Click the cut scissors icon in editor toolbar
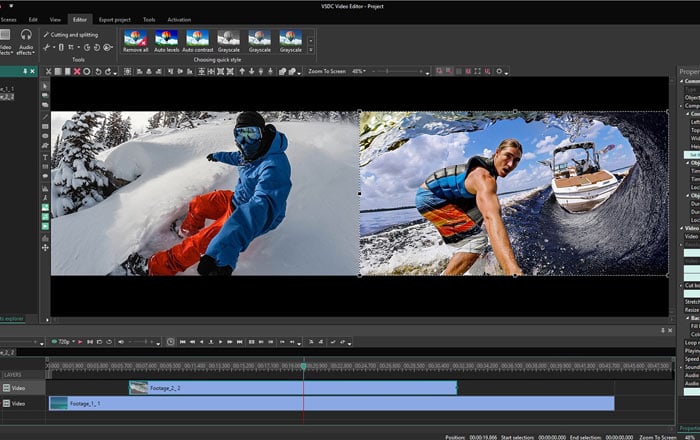The image size is (700, 440). 49,71
